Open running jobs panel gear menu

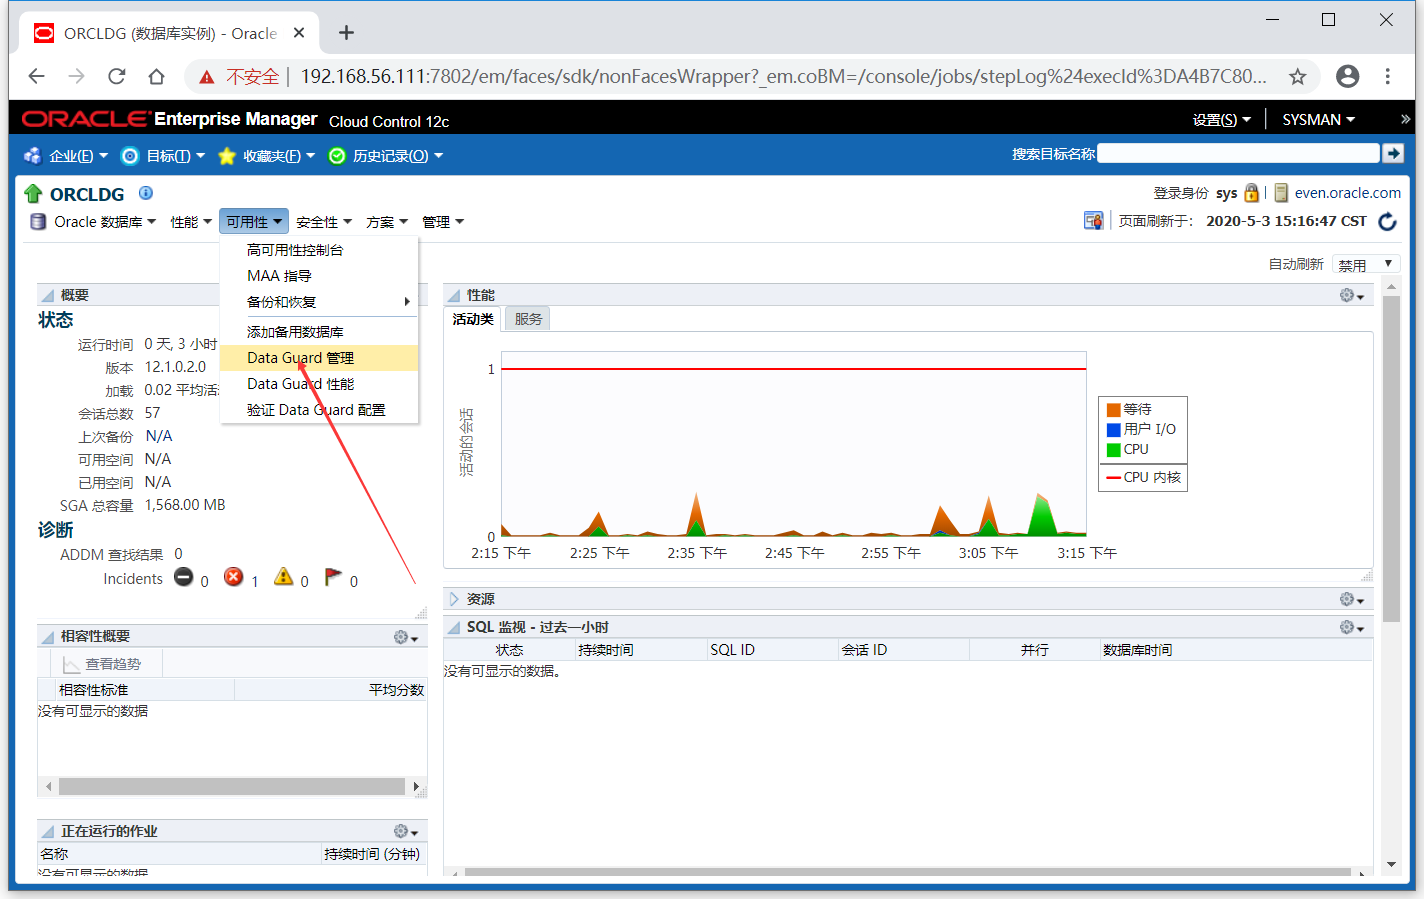coord(406,831)
